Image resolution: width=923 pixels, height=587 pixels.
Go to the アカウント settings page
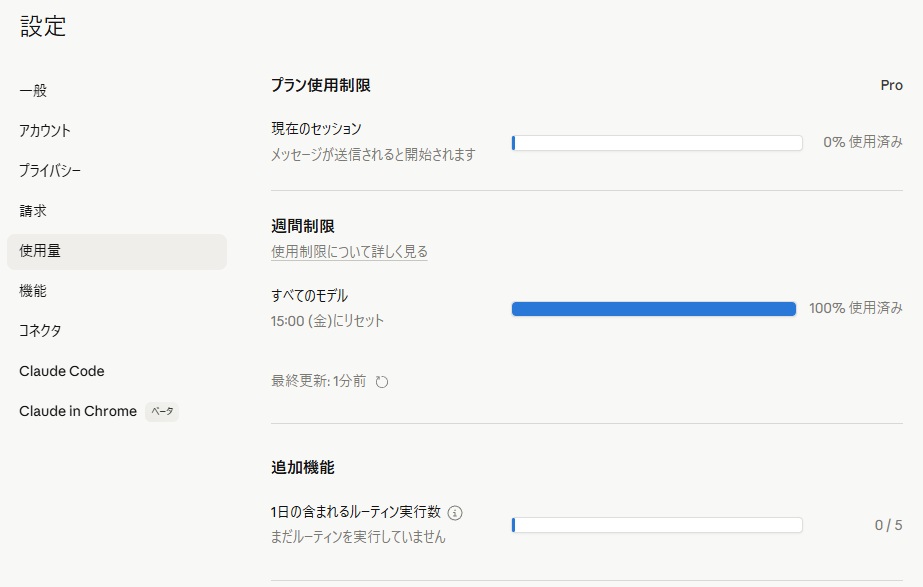[x=45, y=131]
